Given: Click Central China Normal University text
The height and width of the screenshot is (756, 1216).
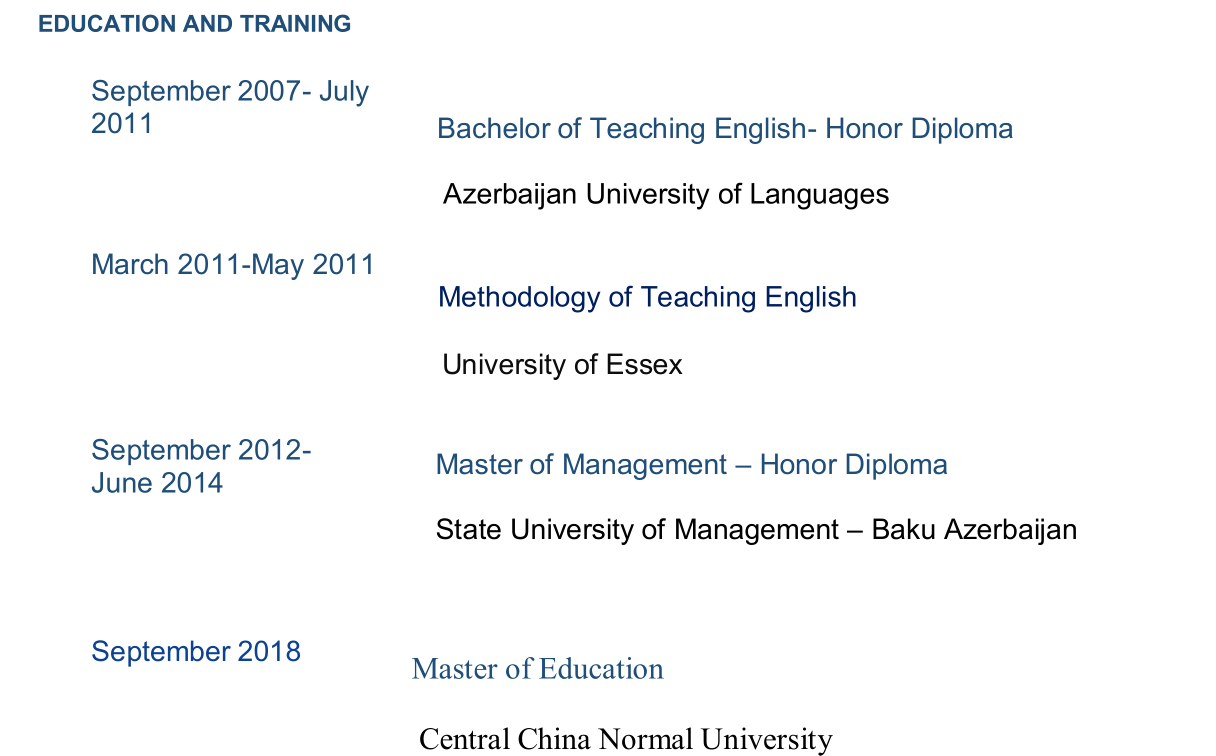Looking at the screenshot, I should (625, 740).
